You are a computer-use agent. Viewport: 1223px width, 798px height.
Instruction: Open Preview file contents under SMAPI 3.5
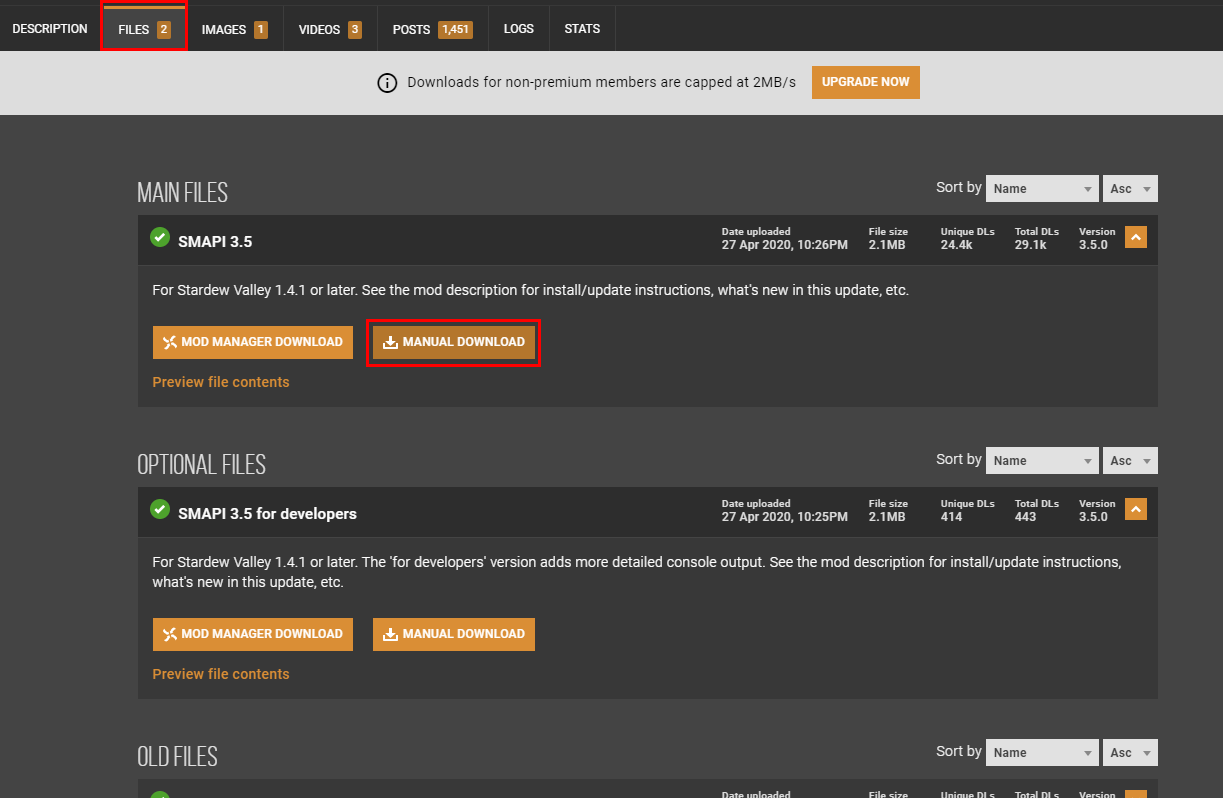(x=221, y=382)
